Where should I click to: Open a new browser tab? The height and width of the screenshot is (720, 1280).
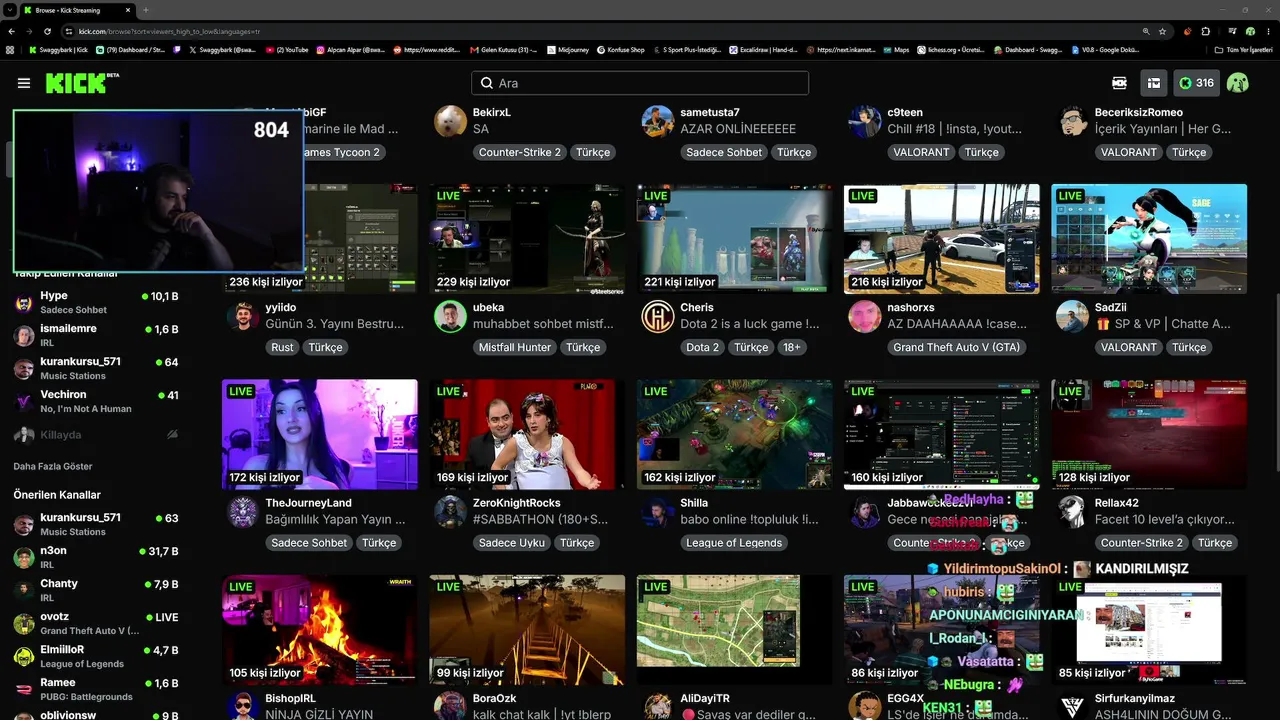tap(146, 10)
